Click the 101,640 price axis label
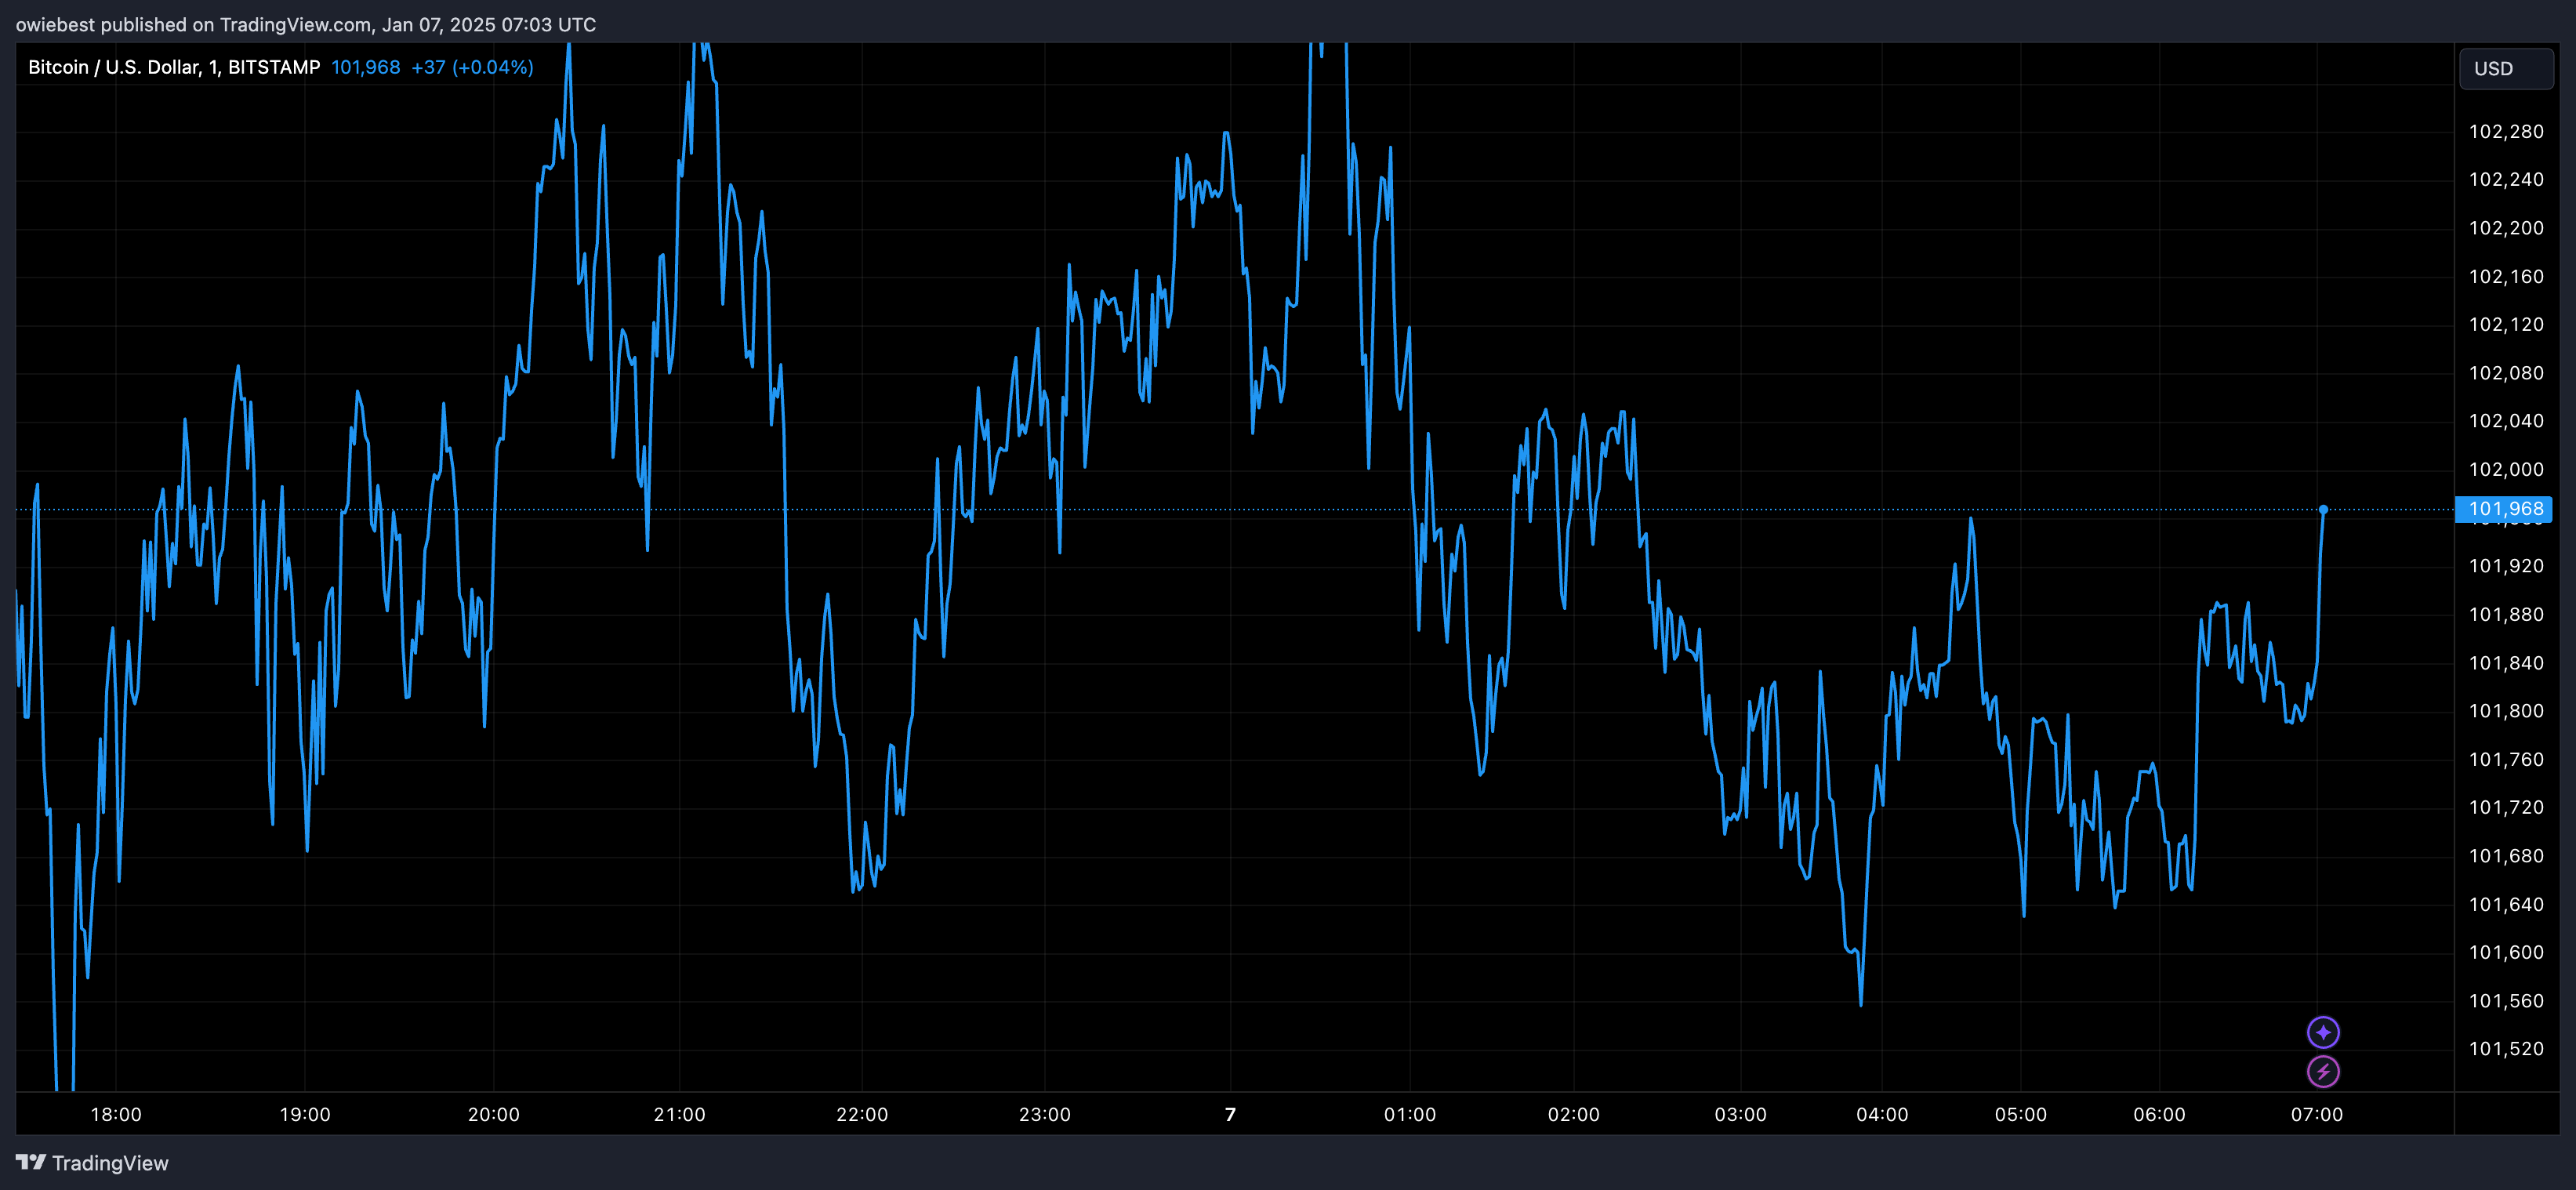 coord(2506,905)
